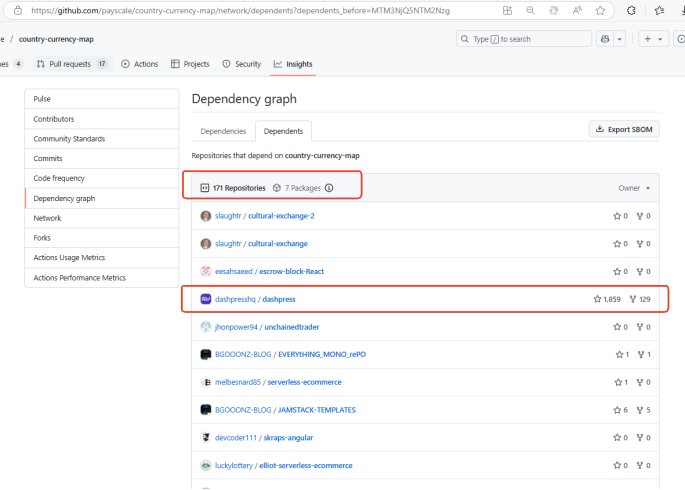Click the site lock icon beside the URL

18,10
